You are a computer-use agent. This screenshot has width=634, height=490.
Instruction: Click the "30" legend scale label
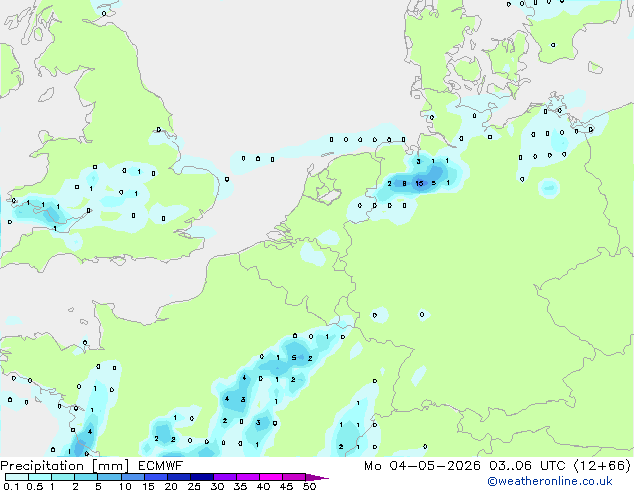pyautogui.click(x=217, y=486)
